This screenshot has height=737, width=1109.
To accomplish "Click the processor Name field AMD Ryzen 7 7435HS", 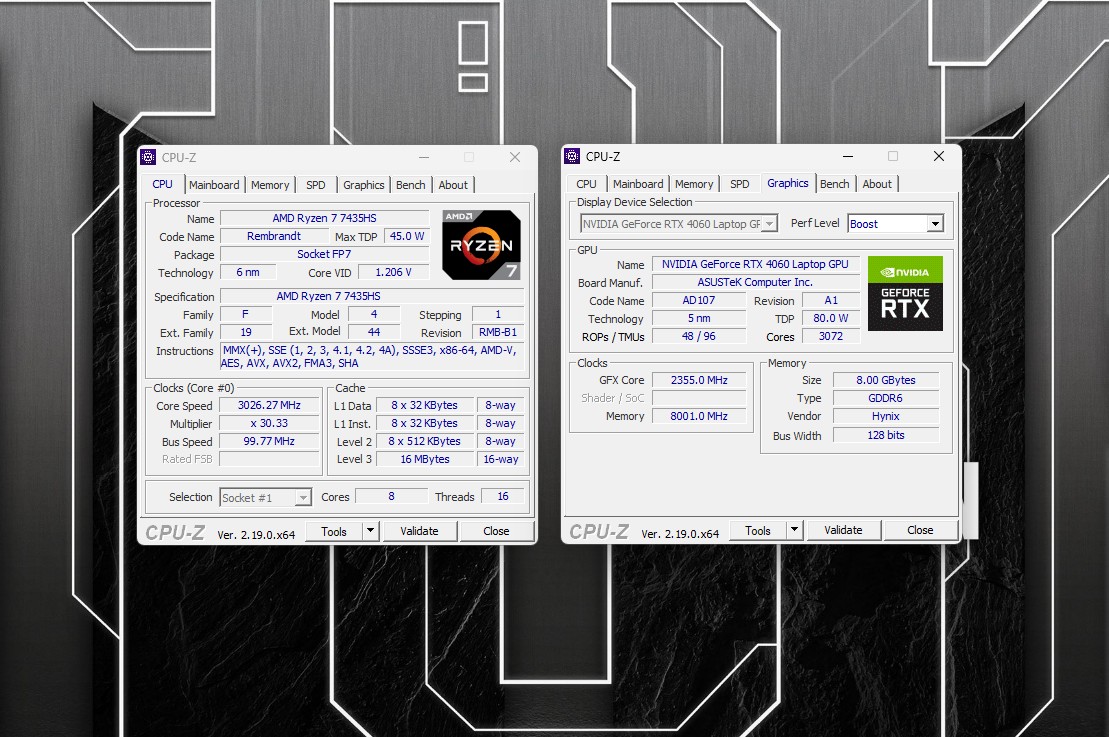I will coord(325,218).
